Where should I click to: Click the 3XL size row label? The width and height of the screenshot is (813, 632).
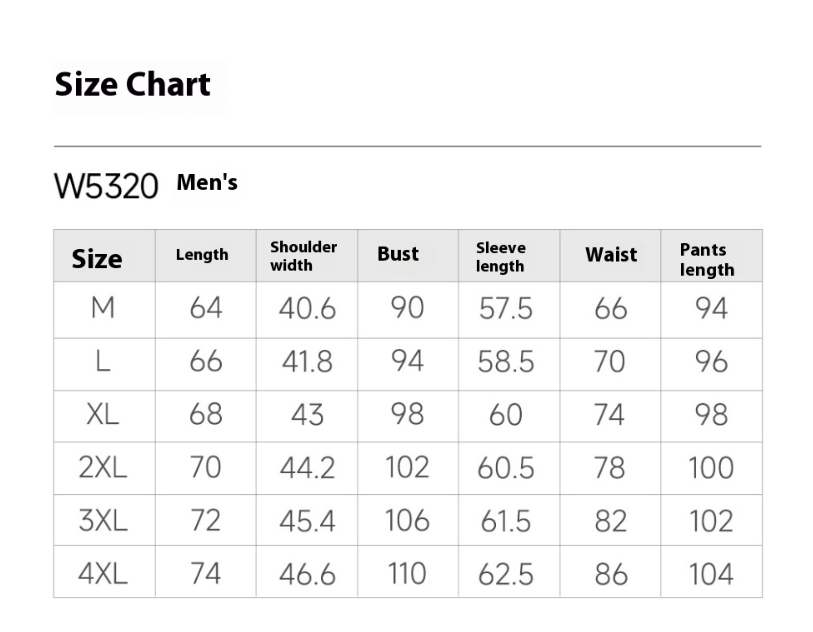103,521
